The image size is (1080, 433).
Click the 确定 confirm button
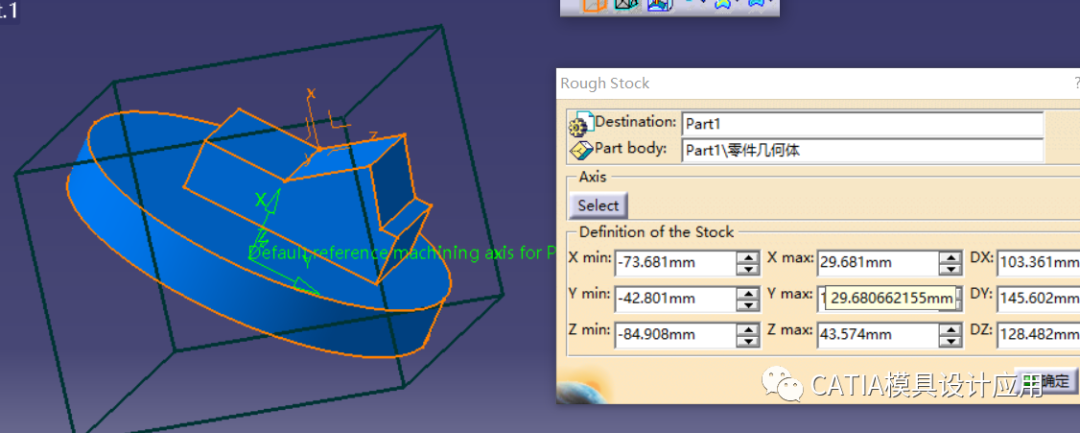pos(1046,381)
